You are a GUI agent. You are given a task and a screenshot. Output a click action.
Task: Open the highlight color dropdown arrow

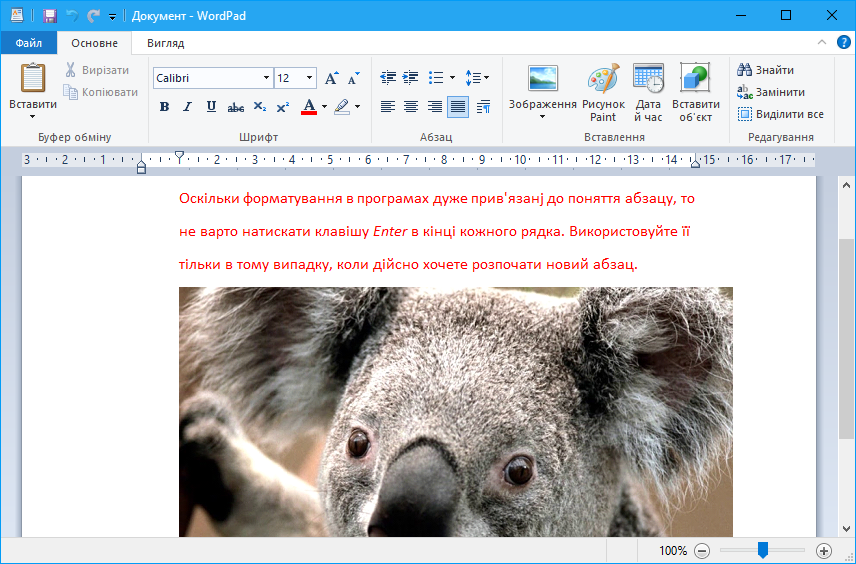(x=358, y=106)
